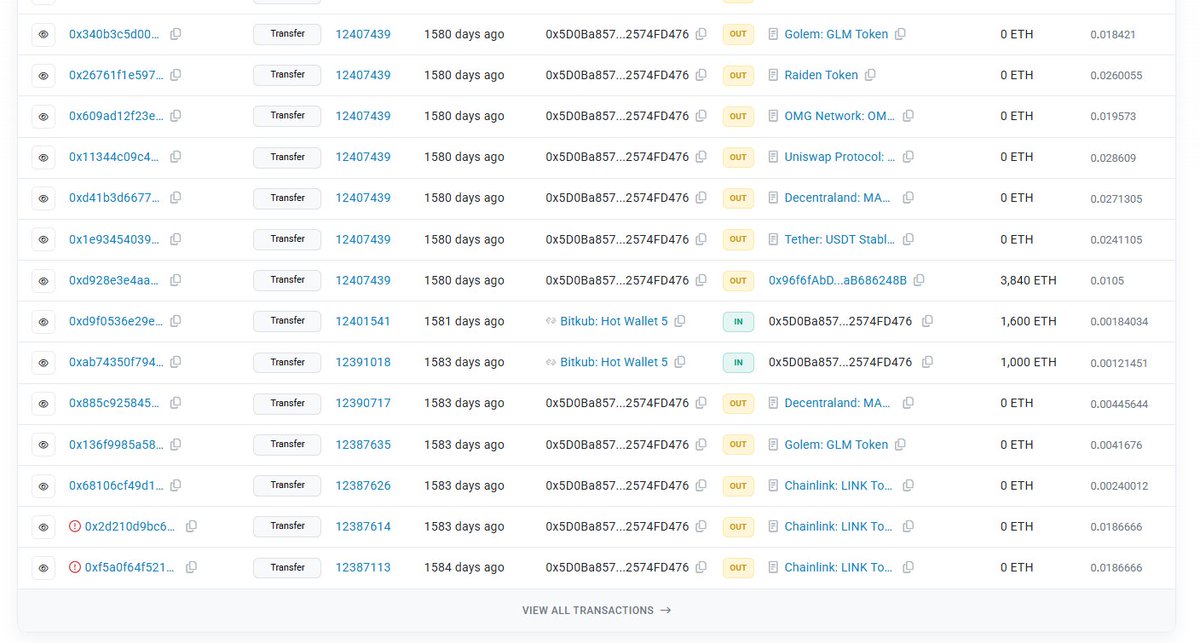This screenshot has width=1200, height=643.
Task: Open block 12387626
Action: 363,485
